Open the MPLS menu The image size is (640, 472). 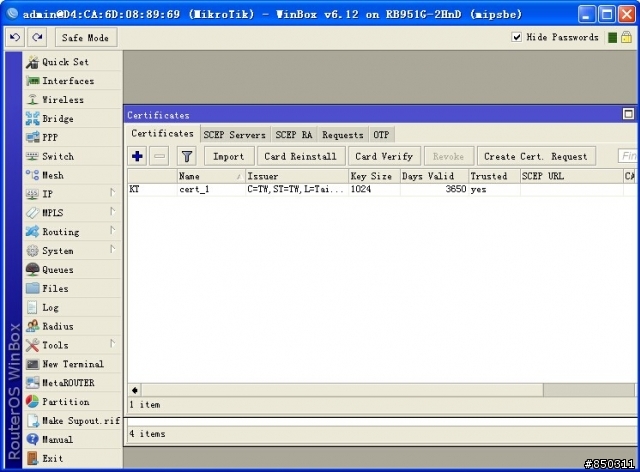point(73,213)
